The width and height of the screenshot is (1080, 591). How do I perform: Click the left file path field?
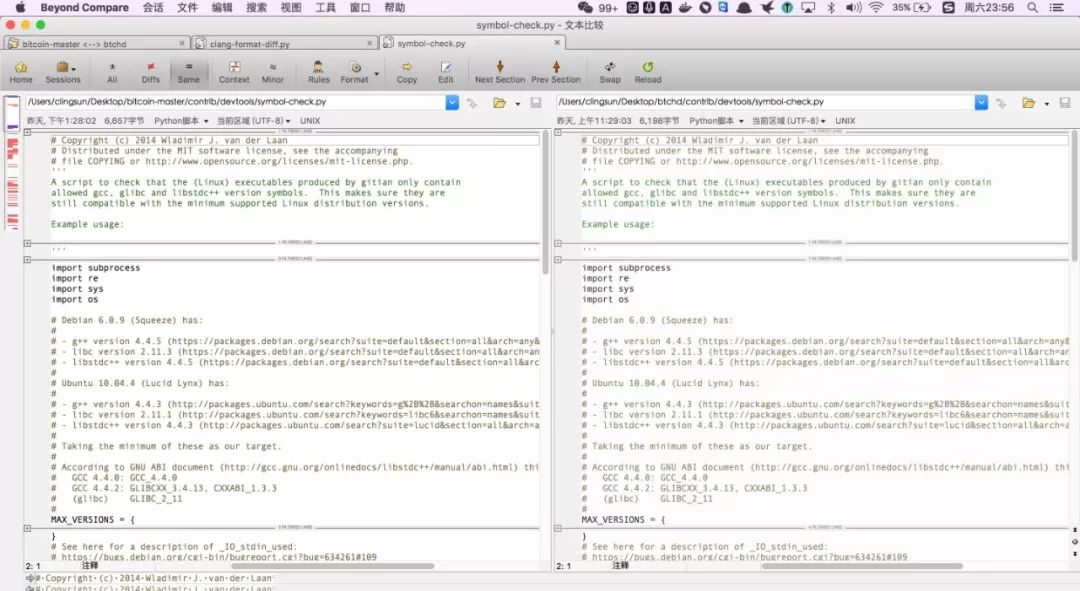click(236, 102)
